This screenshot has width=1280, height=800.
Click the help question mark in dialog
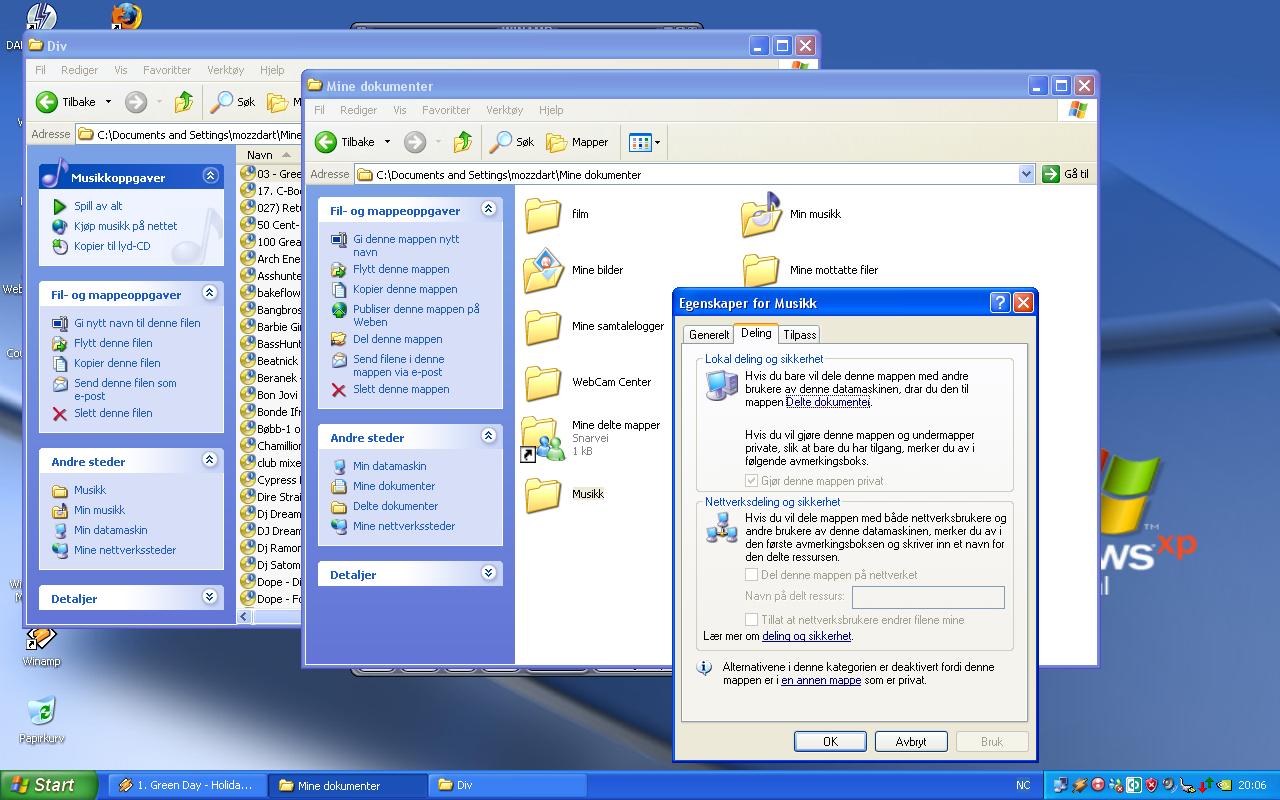click(999, 303)
